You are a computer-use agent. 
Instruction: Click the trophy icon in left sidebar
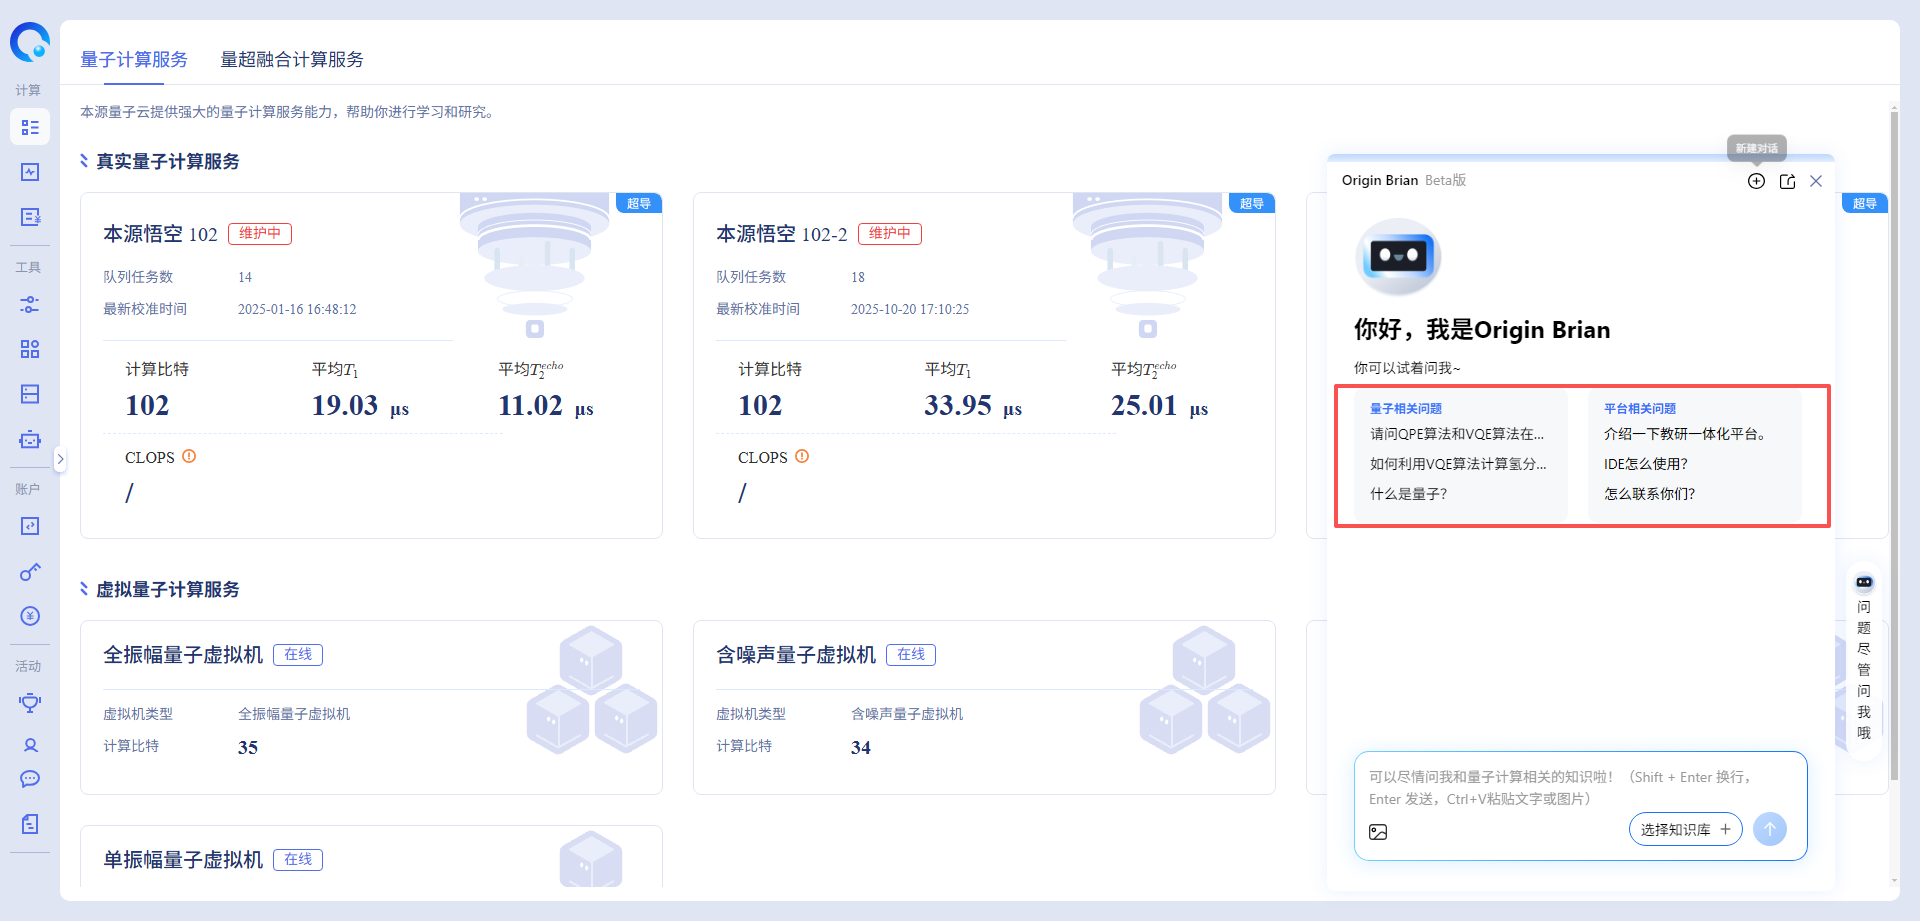30,702
